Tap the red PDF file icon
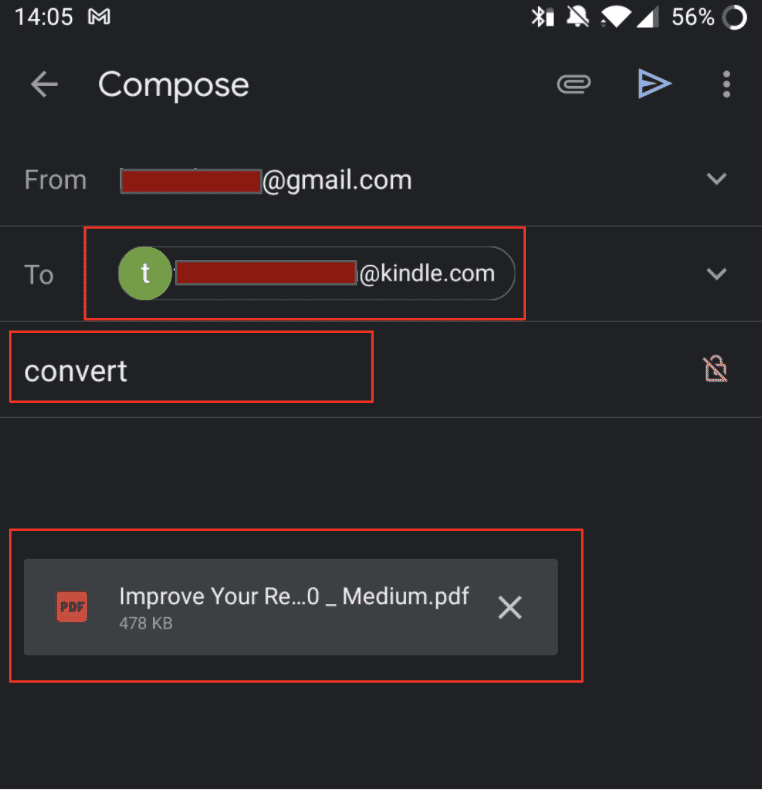 click(72, 607)
